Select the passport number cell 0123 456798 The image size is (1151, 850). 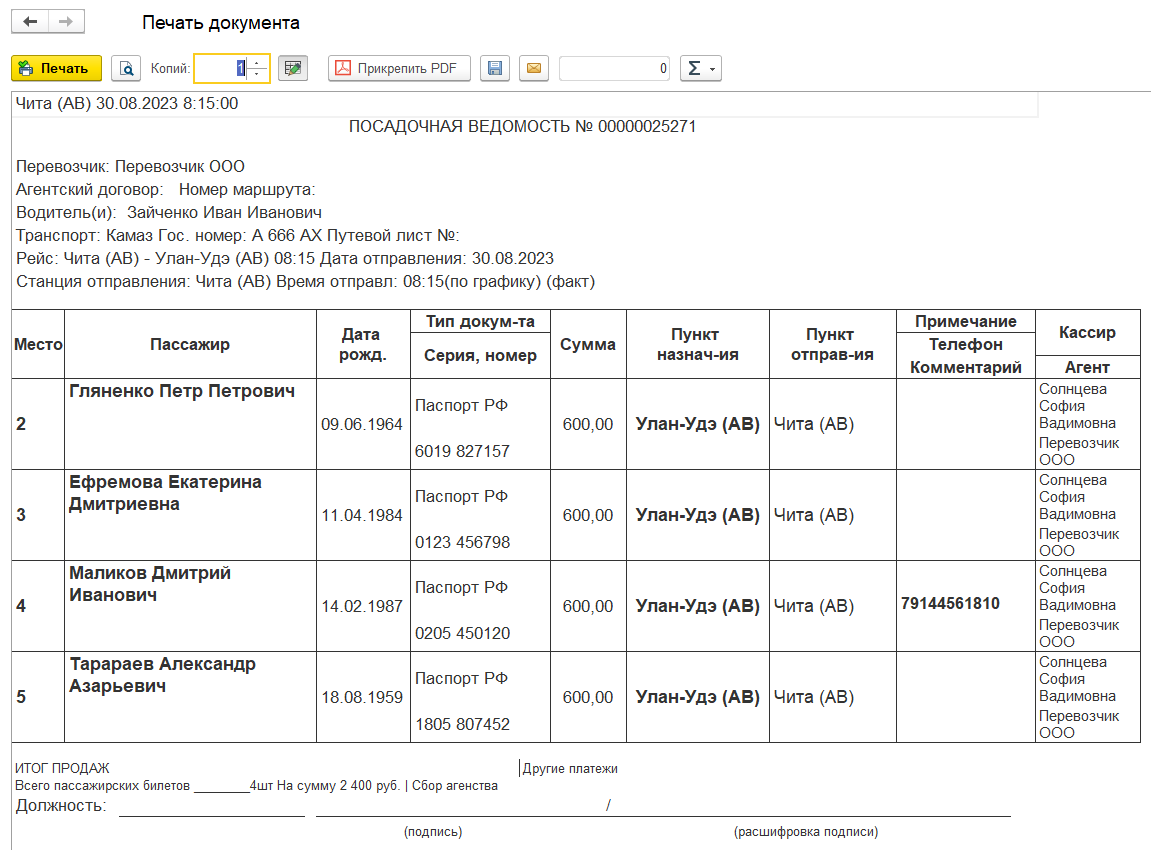(x=462, y=542)
